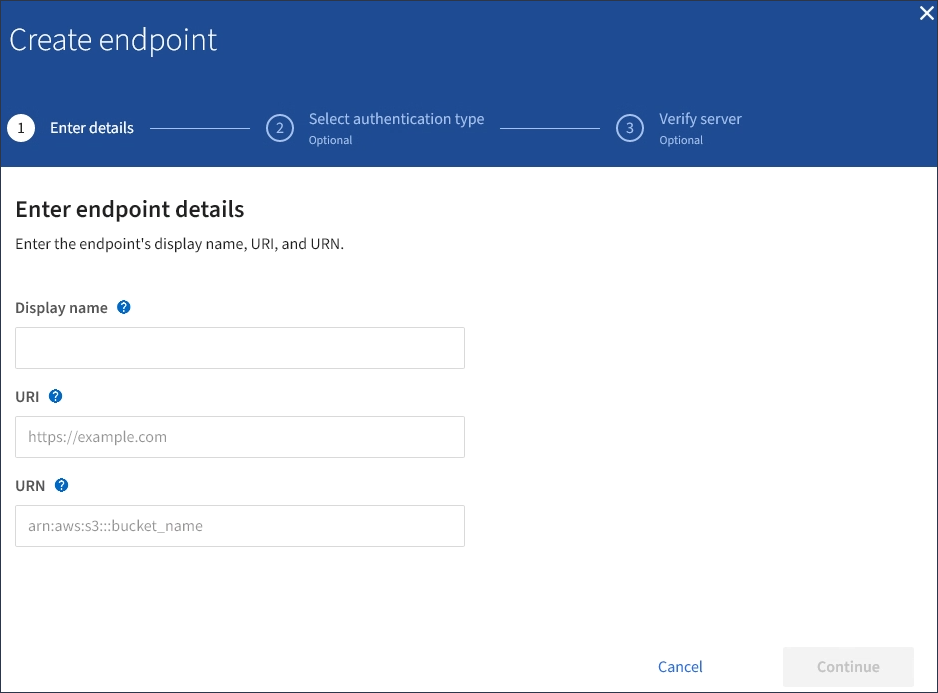This screenshot has width=938, height=693.
Task: Click the Display name help icon
Action: [x=124, y=308]
